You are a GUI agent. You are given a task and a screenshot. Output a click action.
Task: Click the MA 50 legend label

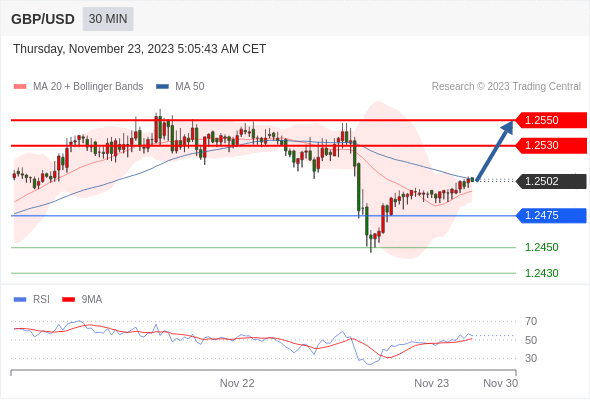tap(190, 87)
